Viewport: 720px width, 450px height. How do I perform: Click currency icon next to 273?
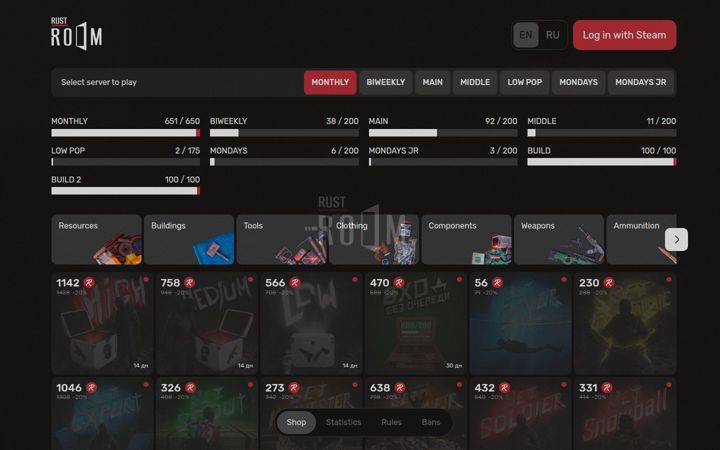point(294,388)
